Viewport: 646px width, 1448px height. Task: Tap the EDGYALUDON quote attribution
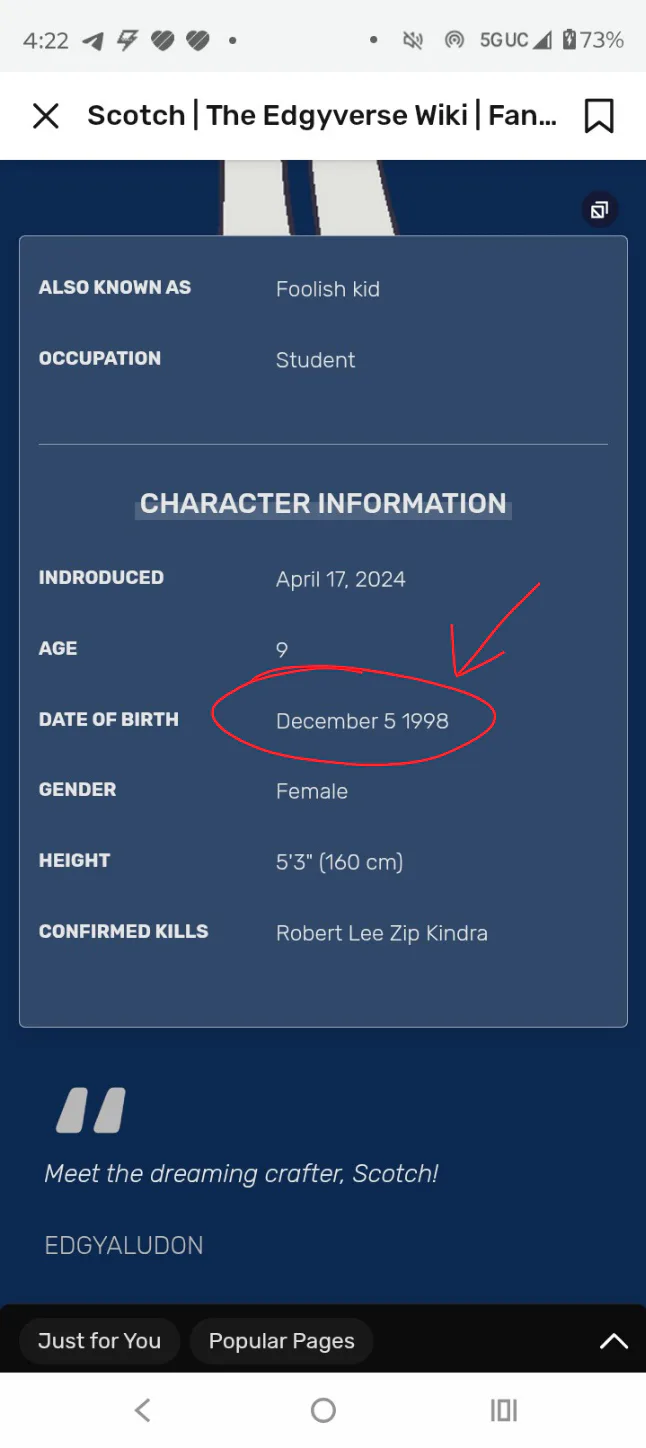pos(124,1245)
